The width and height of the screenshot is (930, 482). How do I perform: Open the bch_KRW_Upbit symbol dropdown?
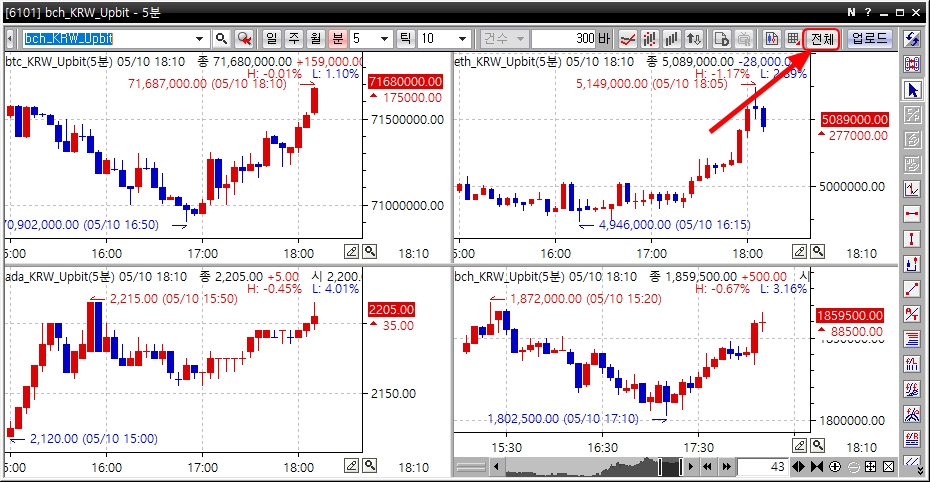pyautogui.click(x=201, y=39)
